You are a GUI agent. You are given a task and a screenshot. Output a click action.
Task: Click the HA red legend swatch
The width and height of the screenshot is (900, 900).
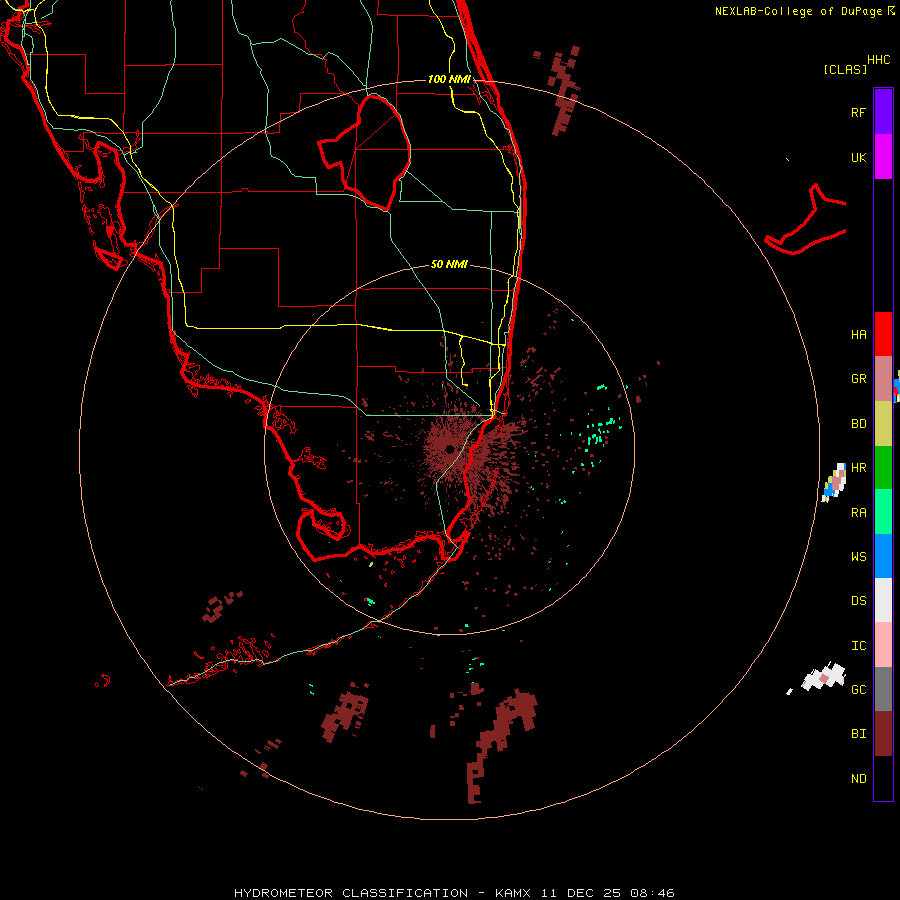click(883, 334)
